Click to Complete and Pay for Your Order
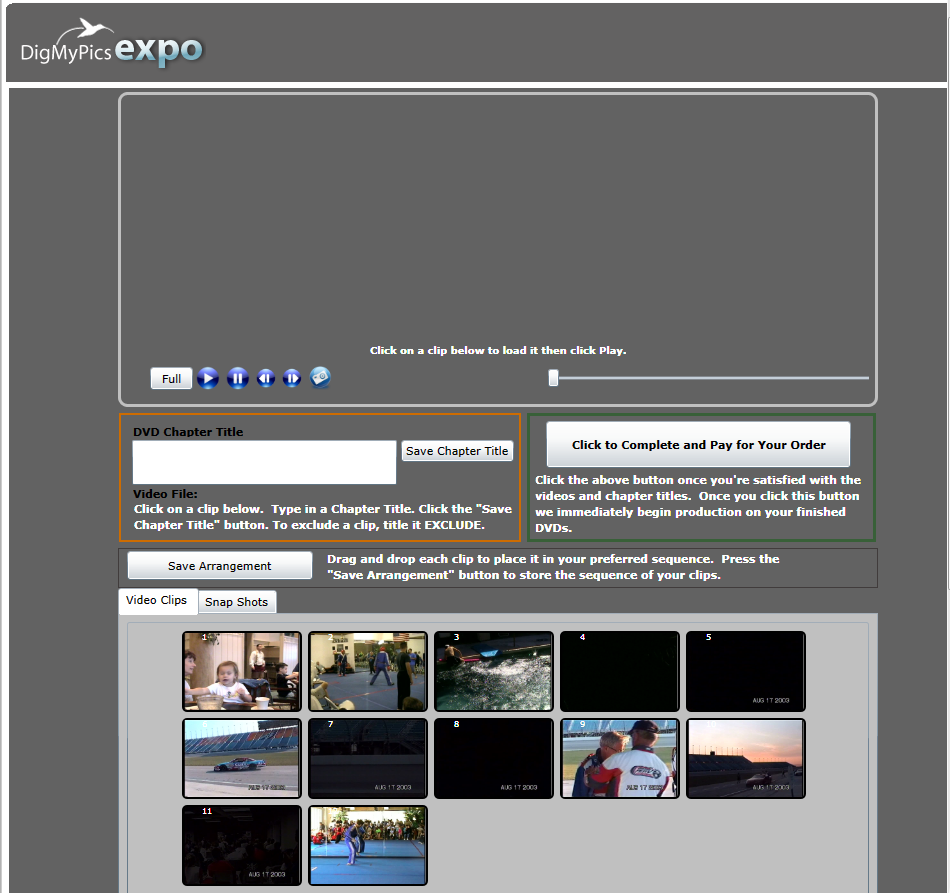Image resolution: width=950 pixels, height=893 pixels. click(698, 445)
